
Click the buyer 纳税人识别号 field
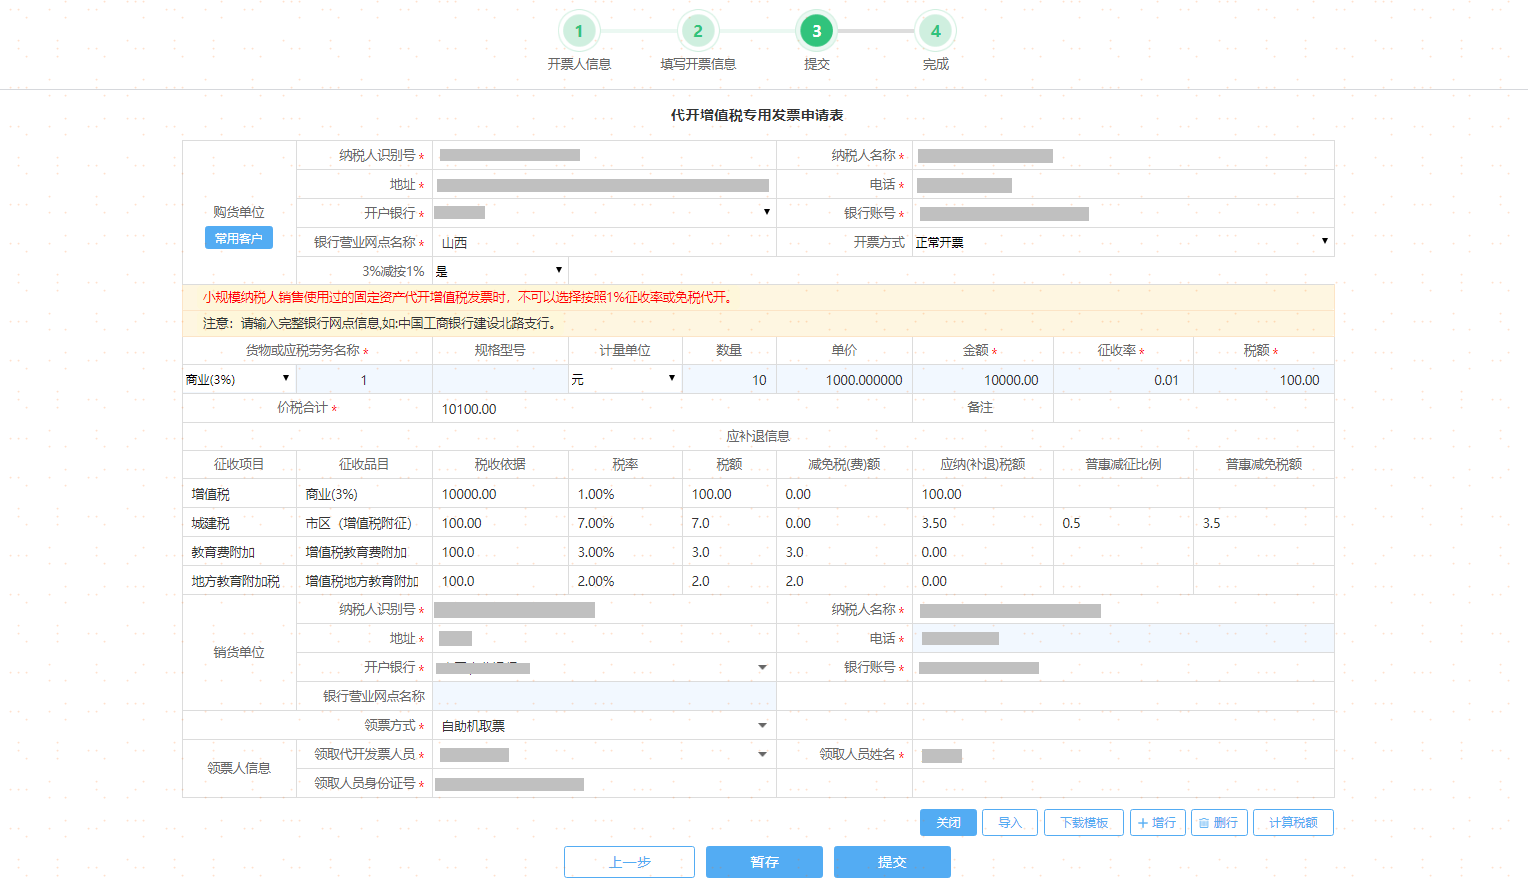coord(604,155)
